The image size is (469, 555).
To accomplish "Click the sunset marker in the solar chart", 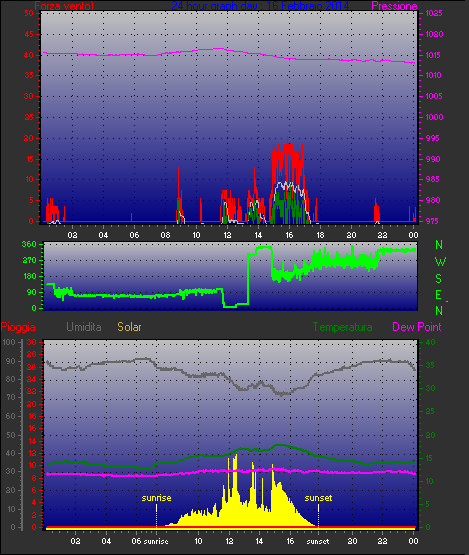I will point(318,498).
